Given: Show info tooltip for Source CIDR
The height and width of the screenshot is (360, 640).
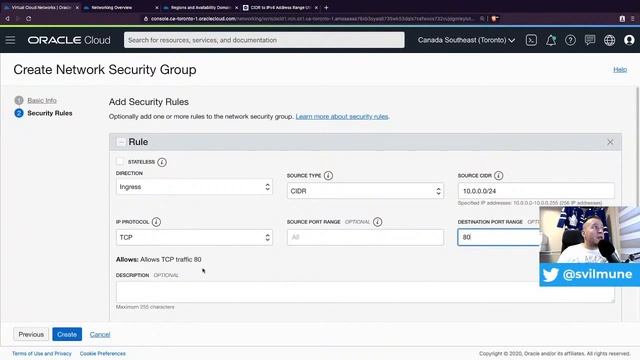Looking at the screenshot, I should pyautogui.click(x=498, y=176).
